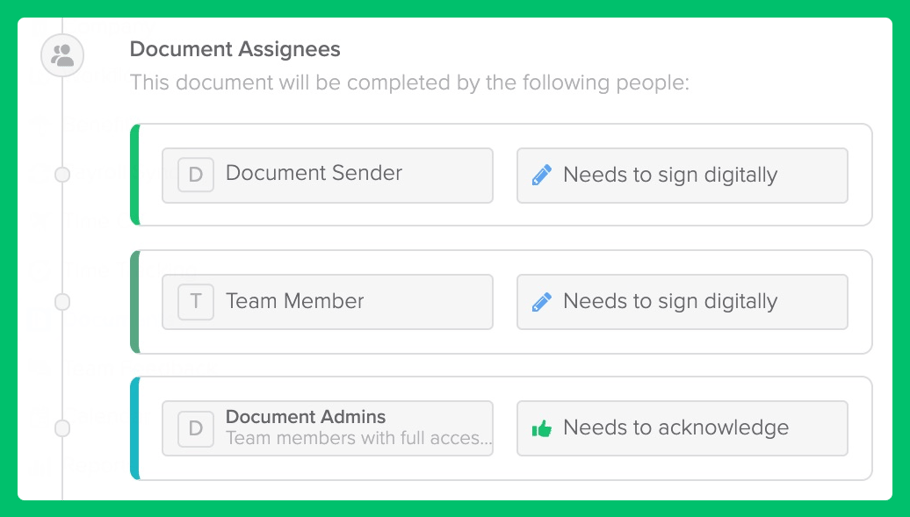Open Team Member's 'Needs to sign digitally' selector
This screenshot has width=910, height=517.
pyautogui.click(x=682, y=302)
